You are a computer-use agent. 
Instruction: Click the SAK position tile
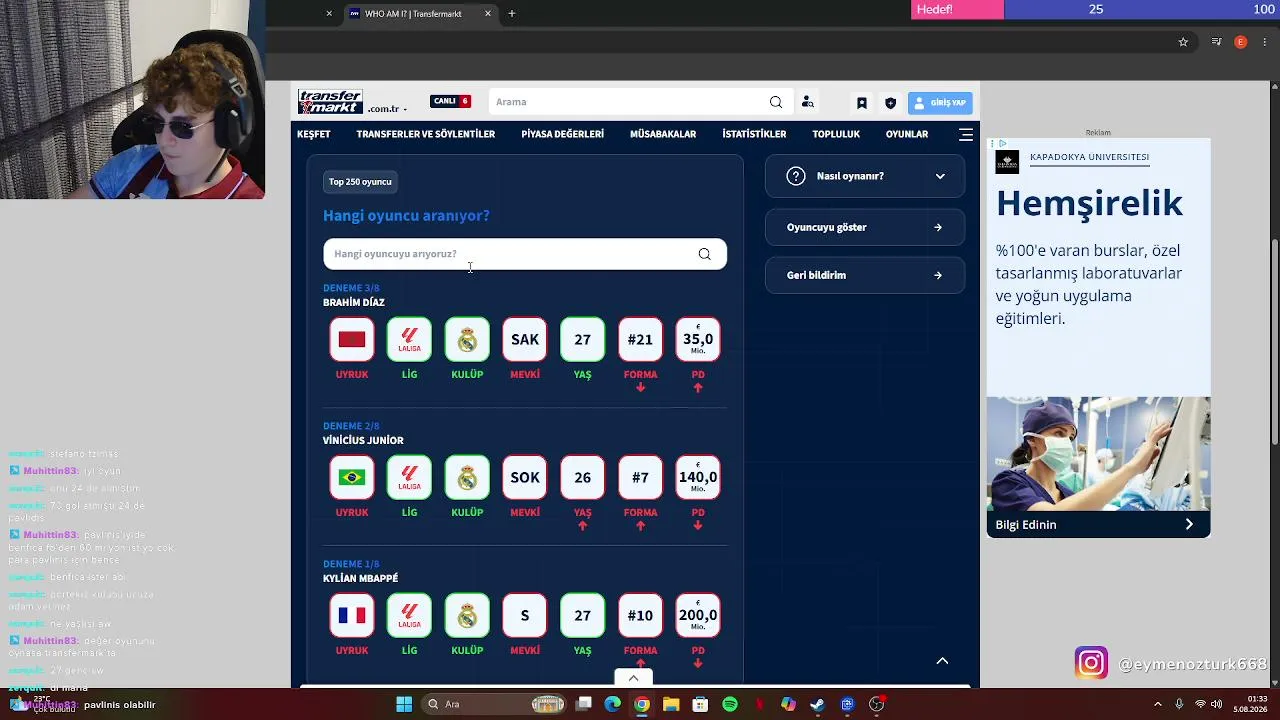pyautogui.click(x=525, y=339)
